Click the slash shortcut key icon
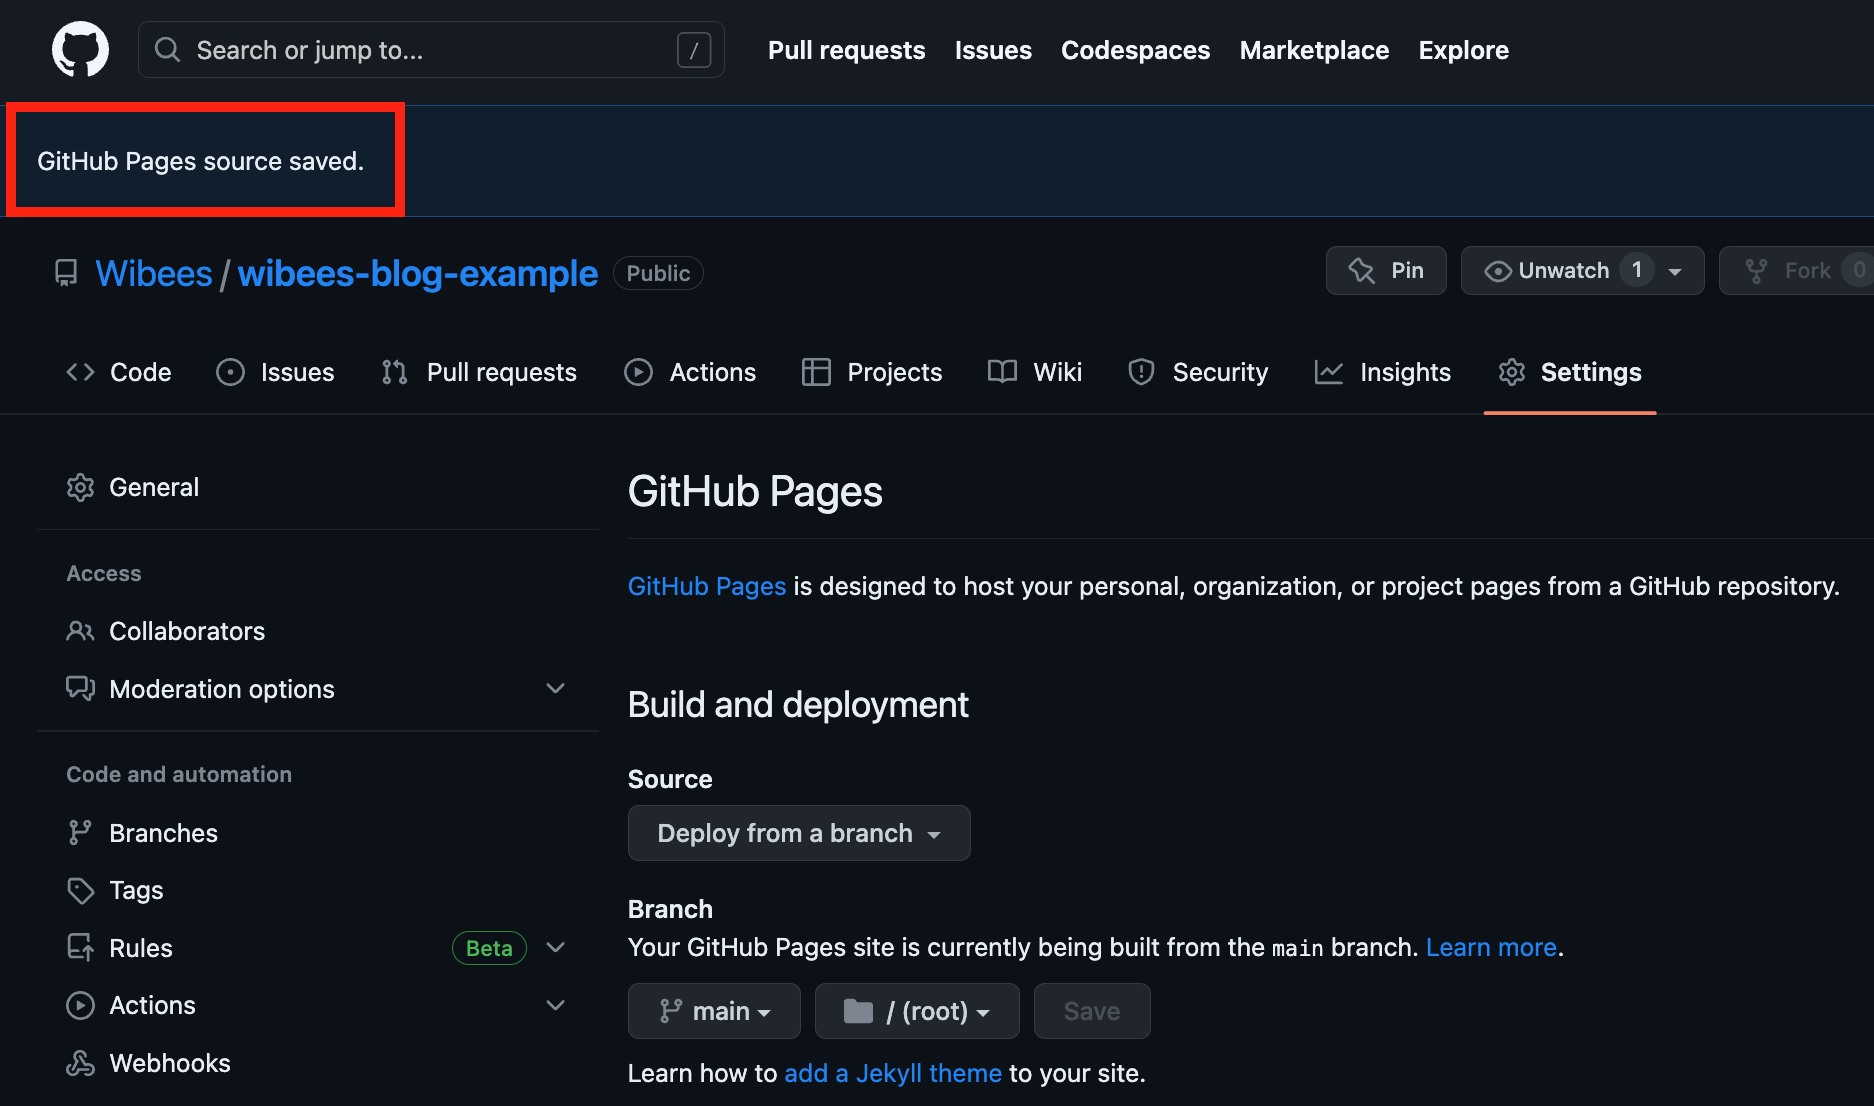The height and width of the screenshot is (1106, 1874). (694, 50)
